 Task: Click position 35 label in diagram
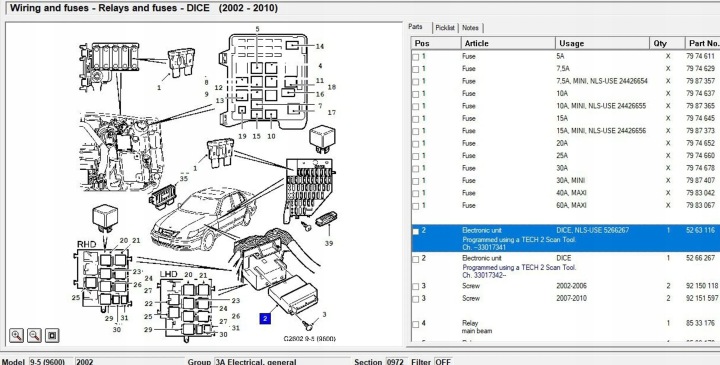coord(184,179)
